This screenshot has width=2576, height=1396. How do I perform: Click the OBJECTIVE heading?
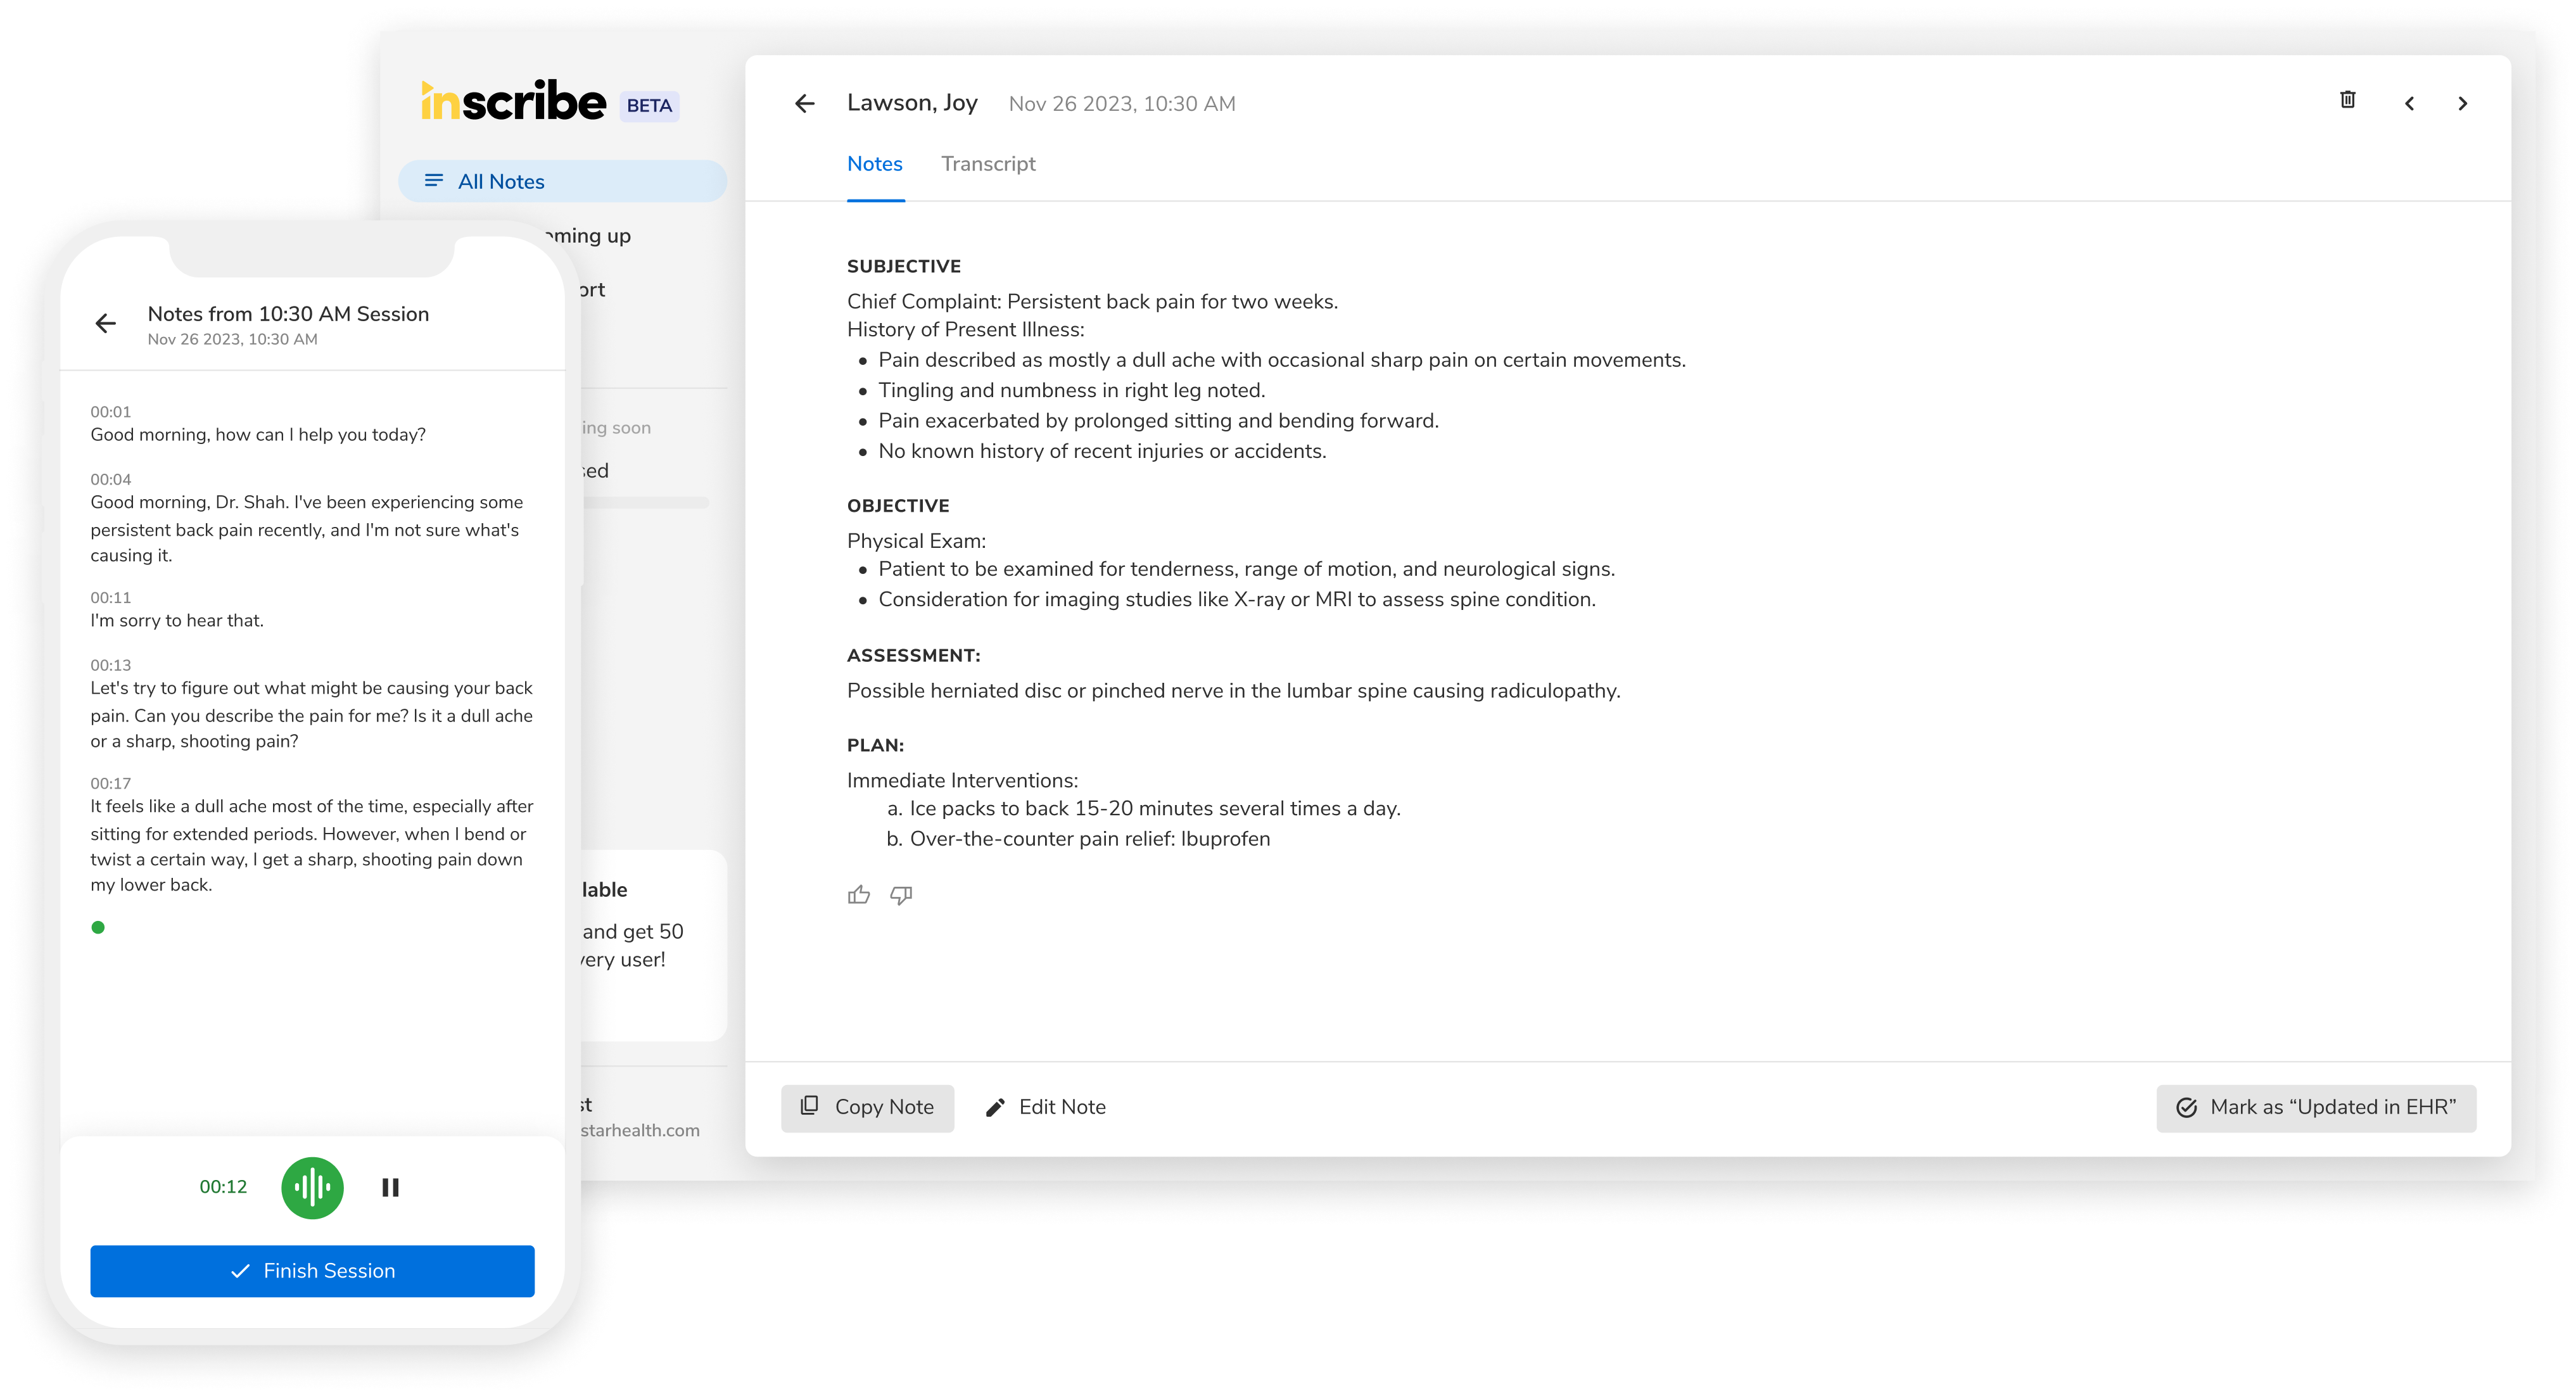click(898, 506)
